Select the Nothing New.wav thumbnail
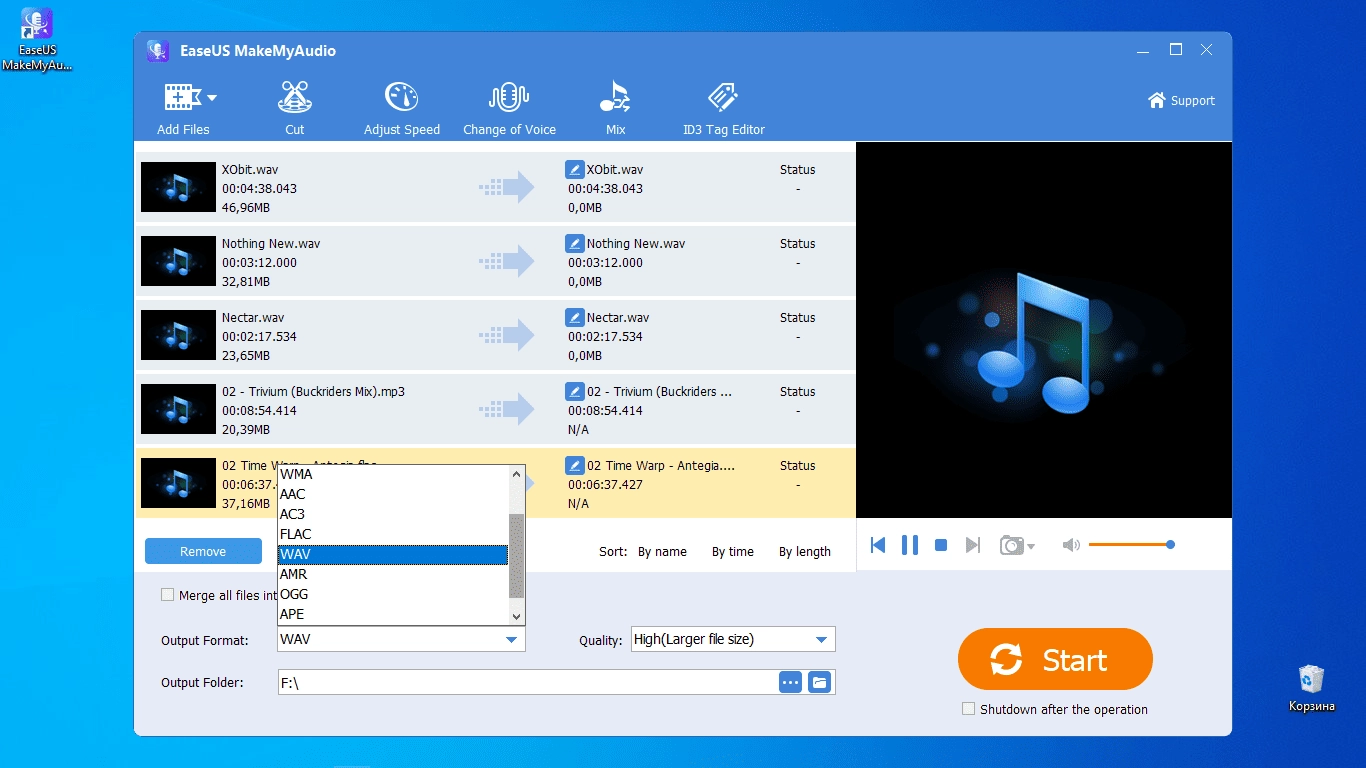 [178, 261]
